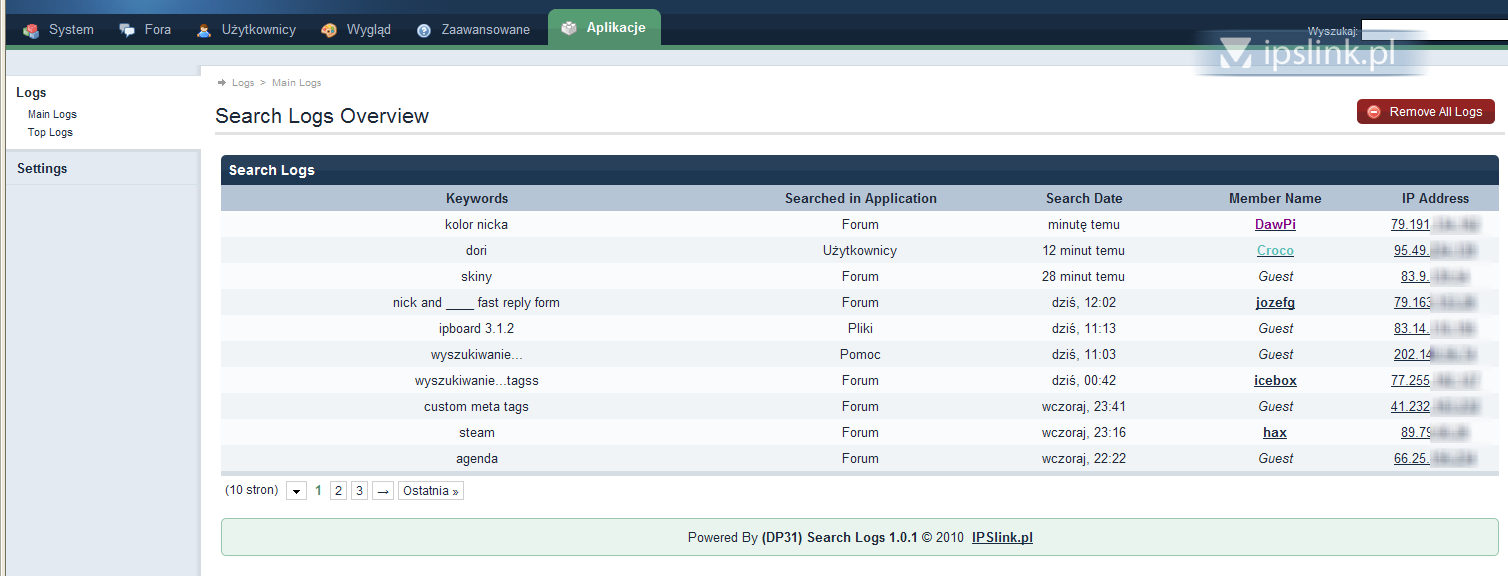This screenshot has width=1508, height=576.
Task: Click the Zaawansowane tab icon
Action: coord(424,30)
